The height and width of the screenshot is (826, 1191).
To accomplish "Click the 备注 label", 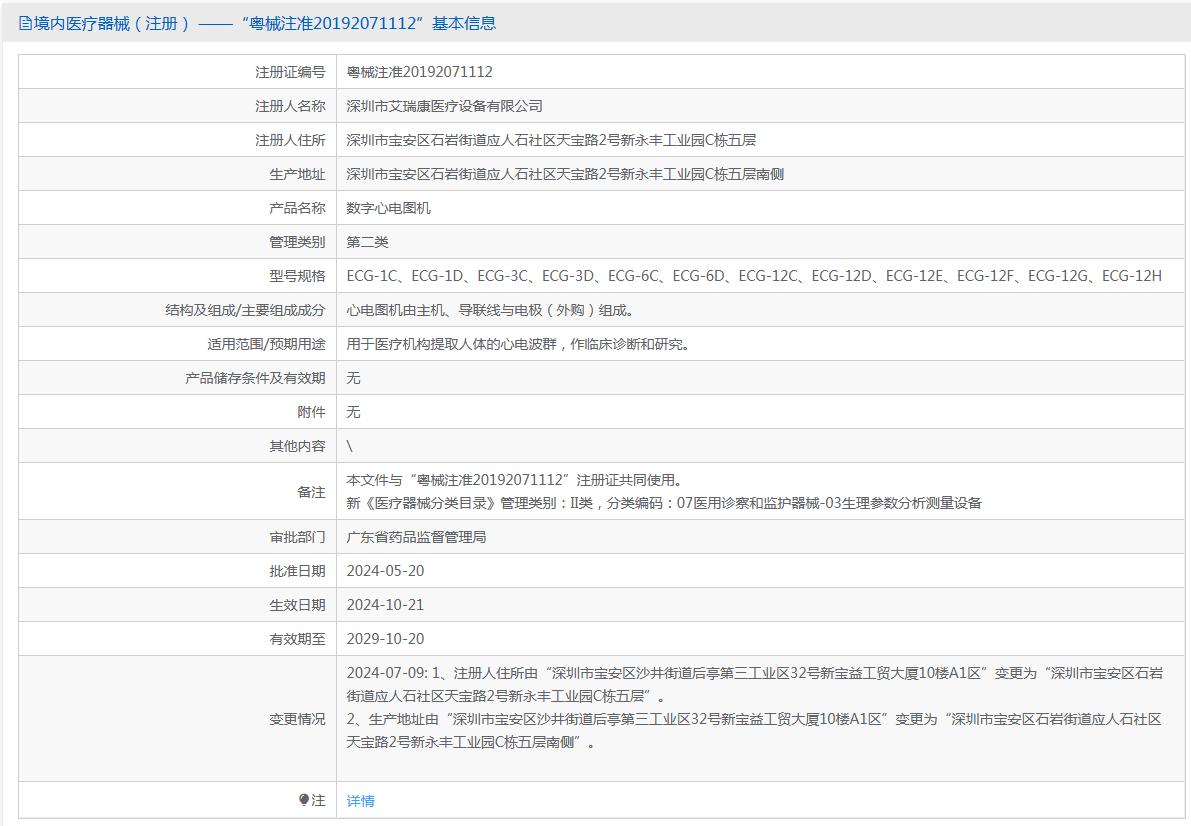I will [311, 492].
